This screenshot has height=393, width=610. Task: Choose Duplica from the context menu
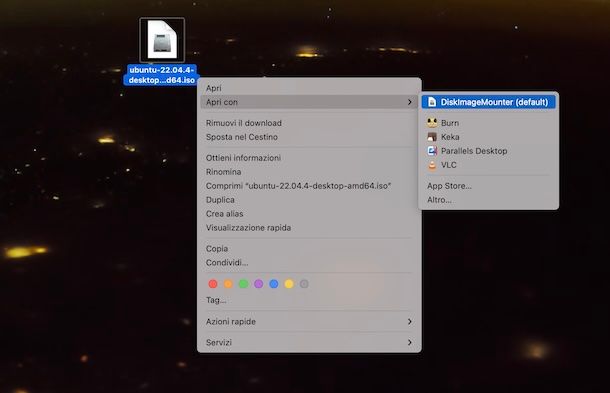(x=309, y=200)
